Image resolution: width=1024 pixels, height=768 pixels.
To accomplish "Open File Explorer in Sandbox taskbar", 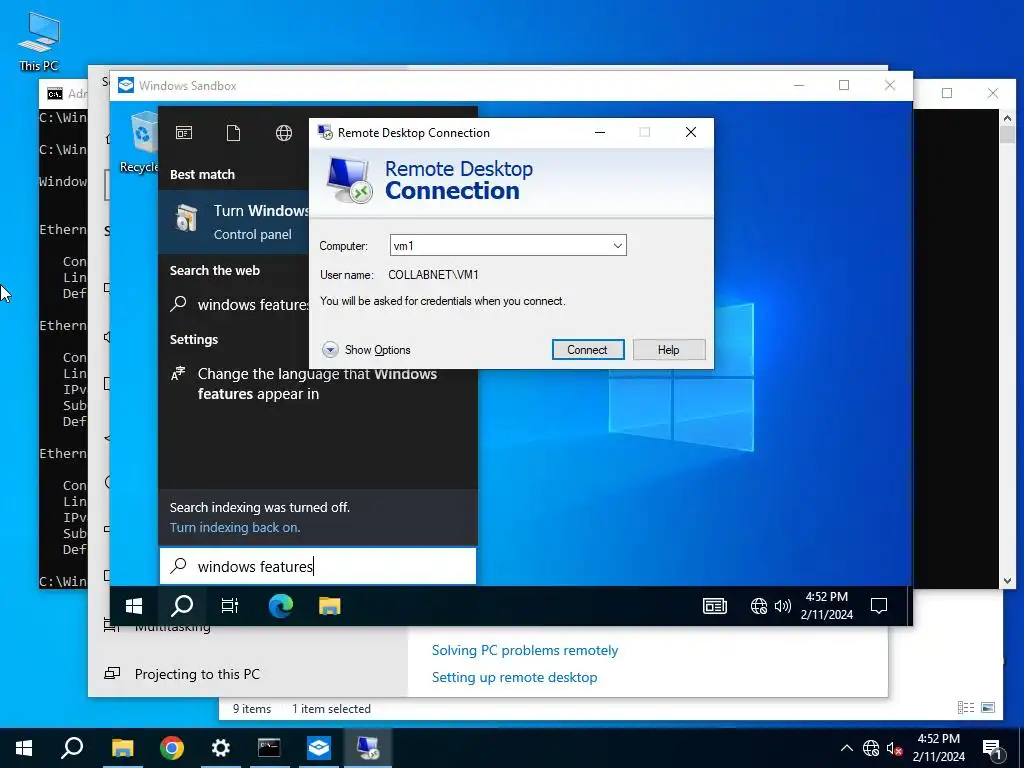I will [x=330, y=606].
